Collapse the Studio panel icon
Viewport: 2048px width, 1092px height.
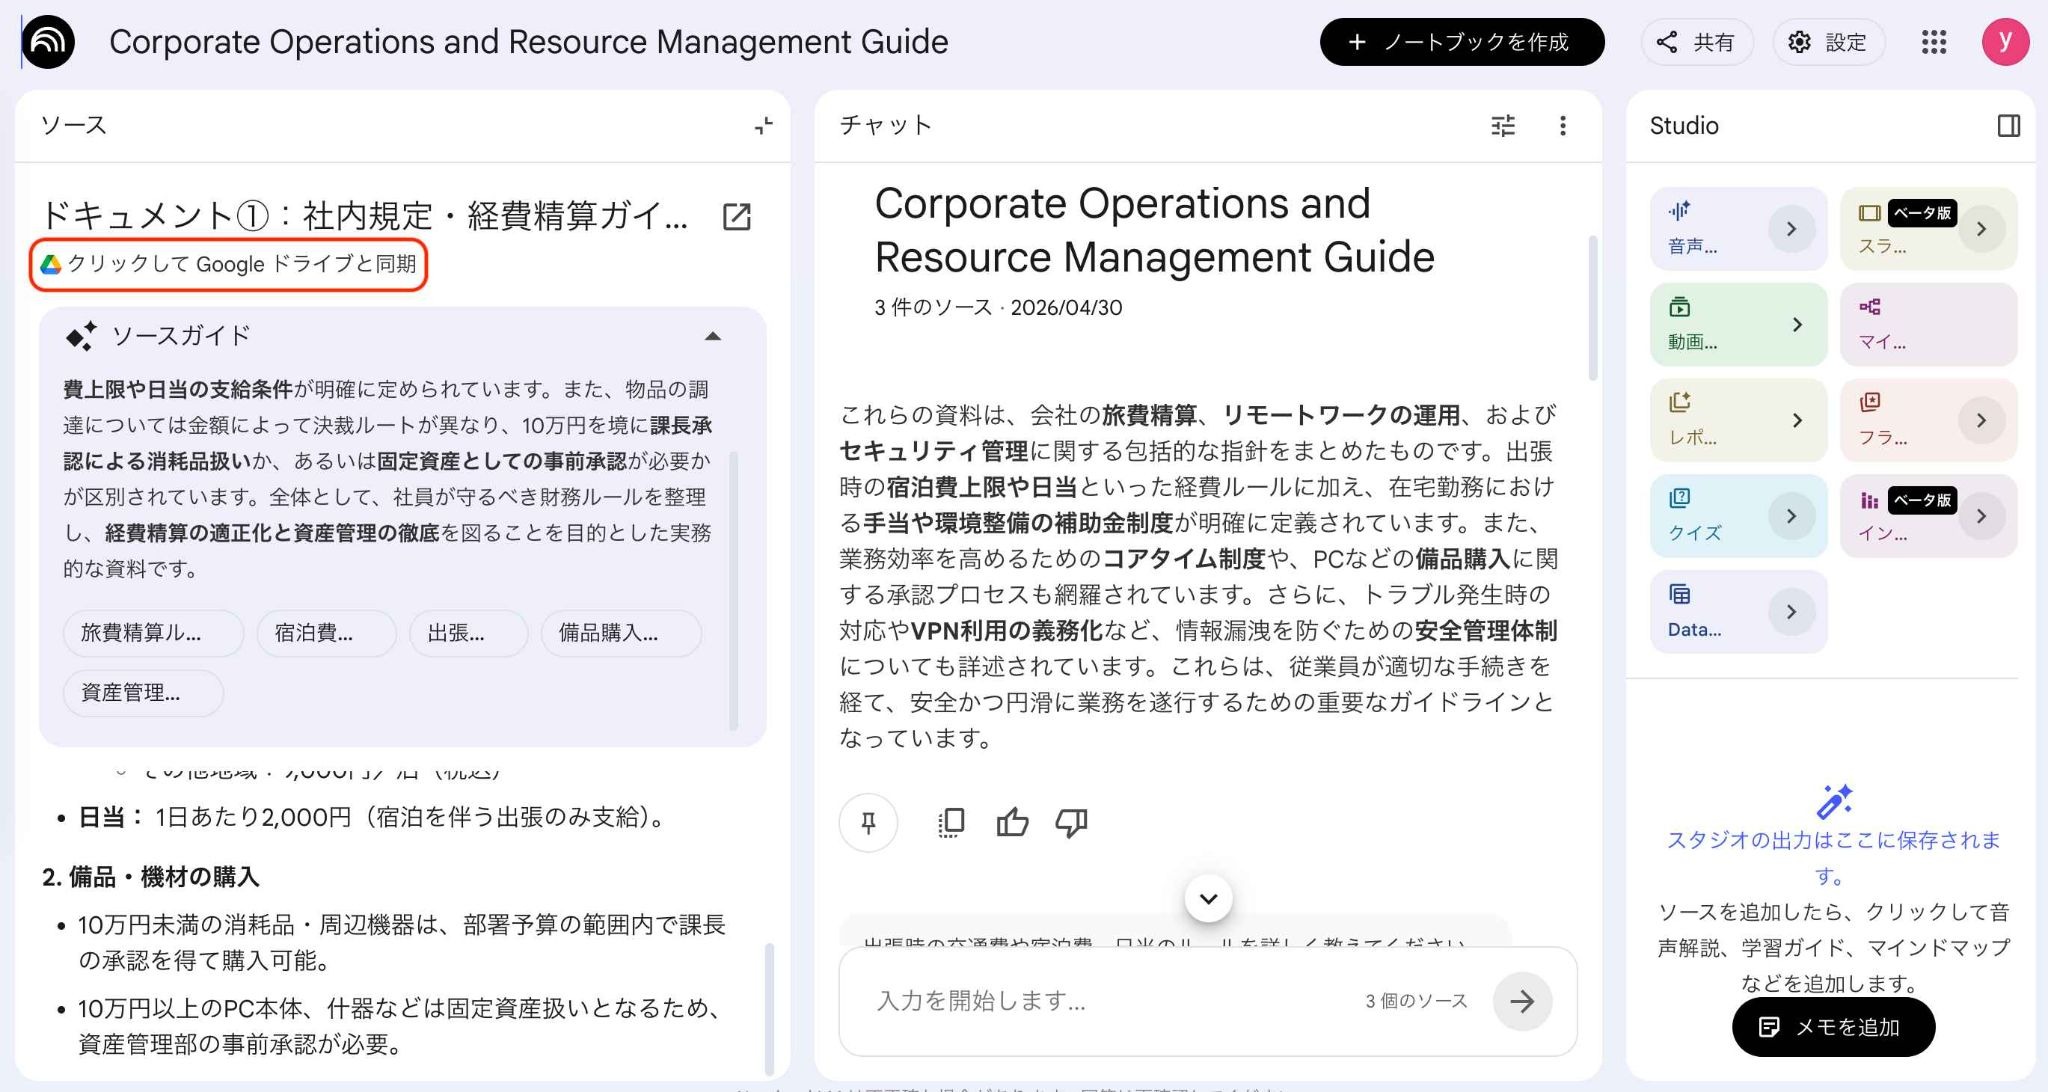coord(2008,125)
